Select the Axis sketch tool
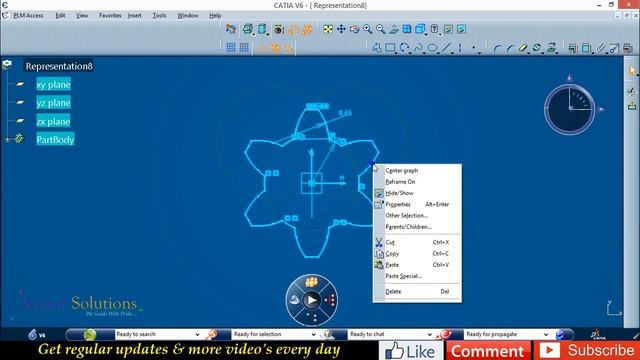The height and width of the screenshot is (360, 640). click(x=460, y=48)
